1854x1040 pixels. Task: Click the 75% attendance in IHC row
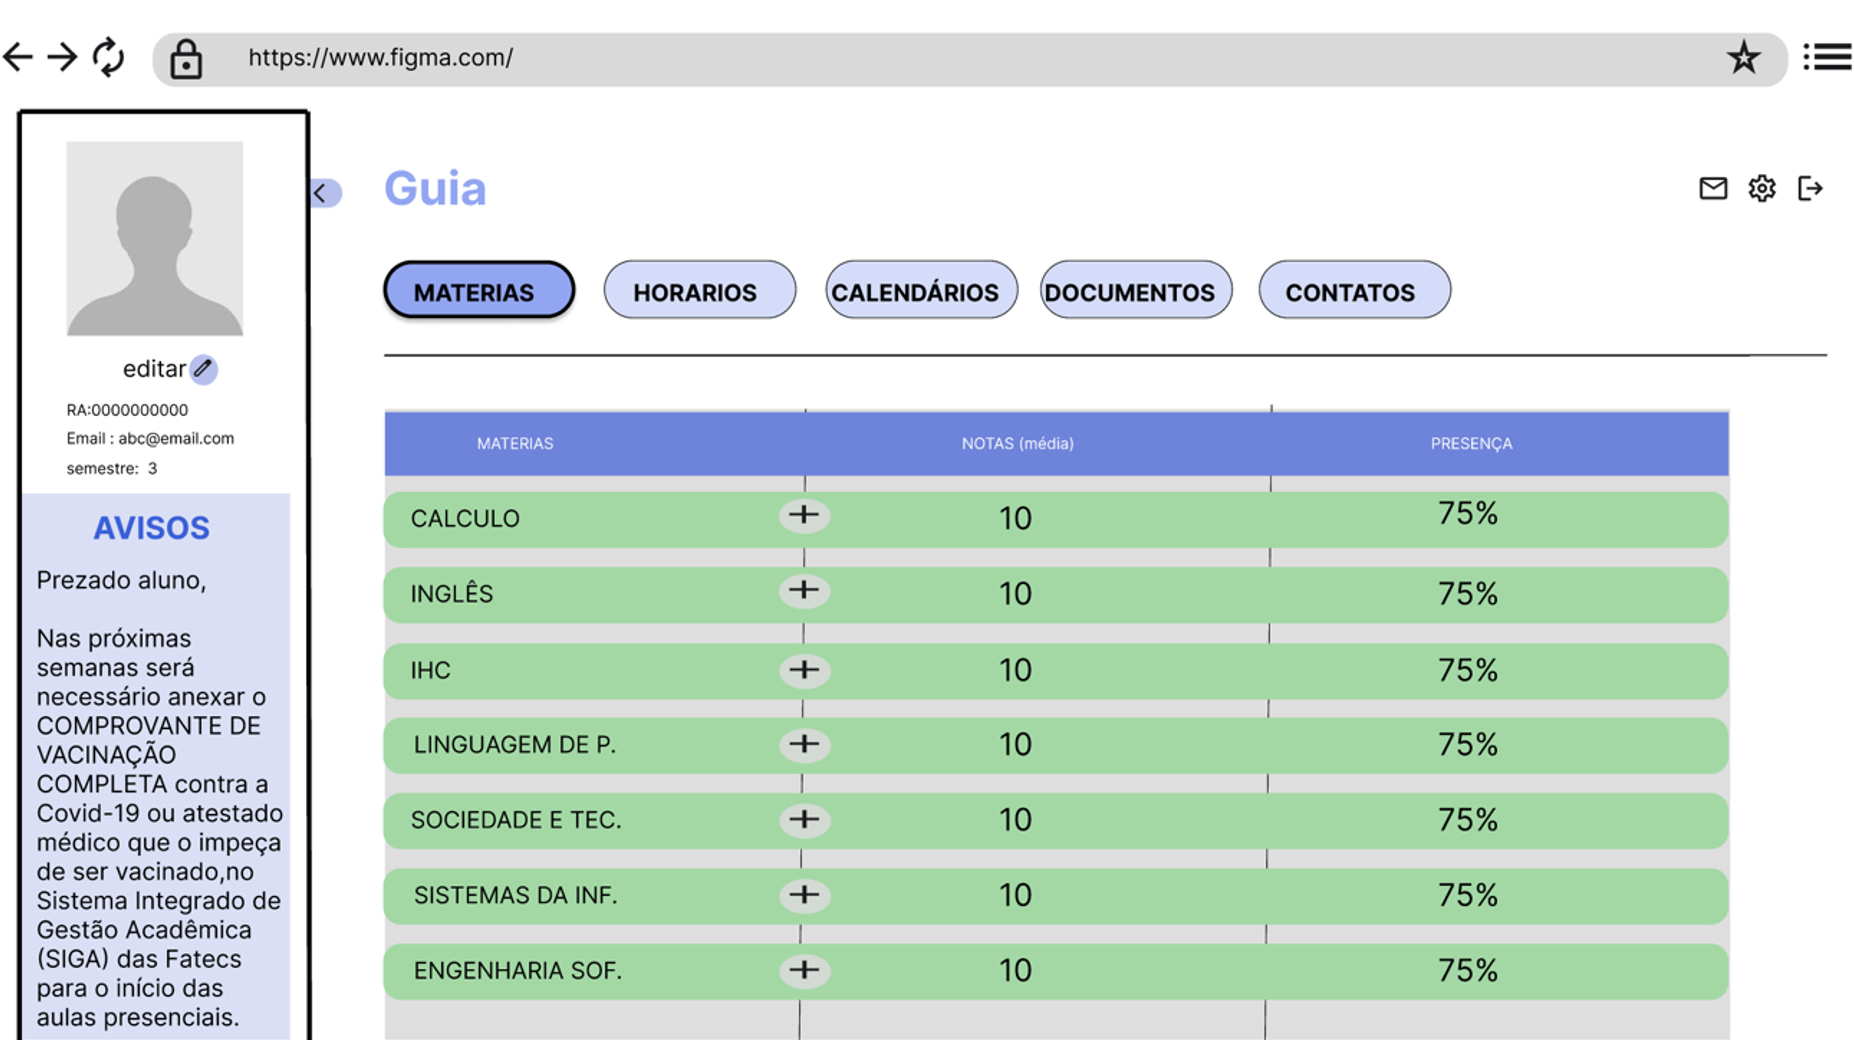coord(1468,669)
